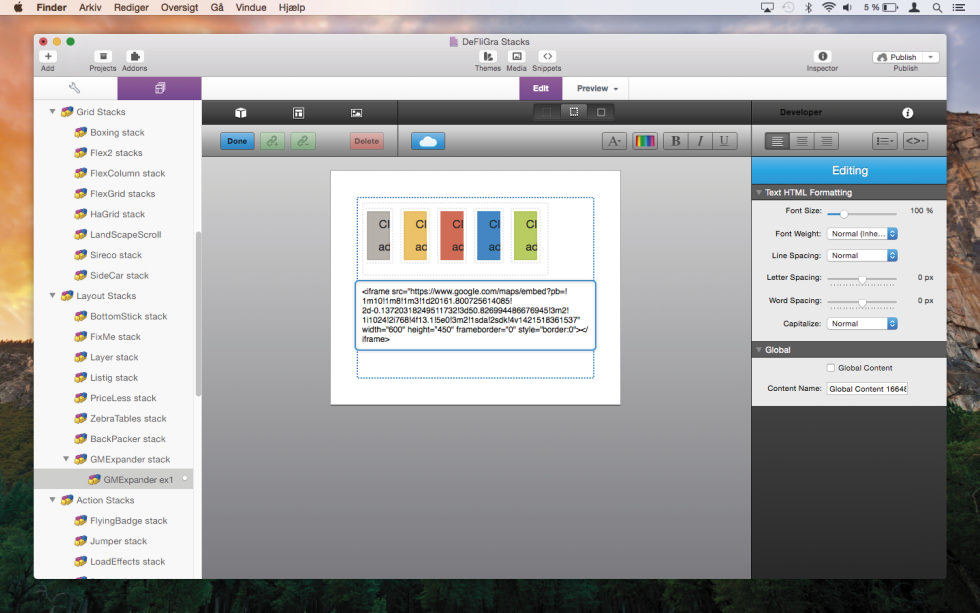Open the Inspector icon
The height and width of the screenshot is (613, 980).
pyautogui.click(x=822, y=56)
